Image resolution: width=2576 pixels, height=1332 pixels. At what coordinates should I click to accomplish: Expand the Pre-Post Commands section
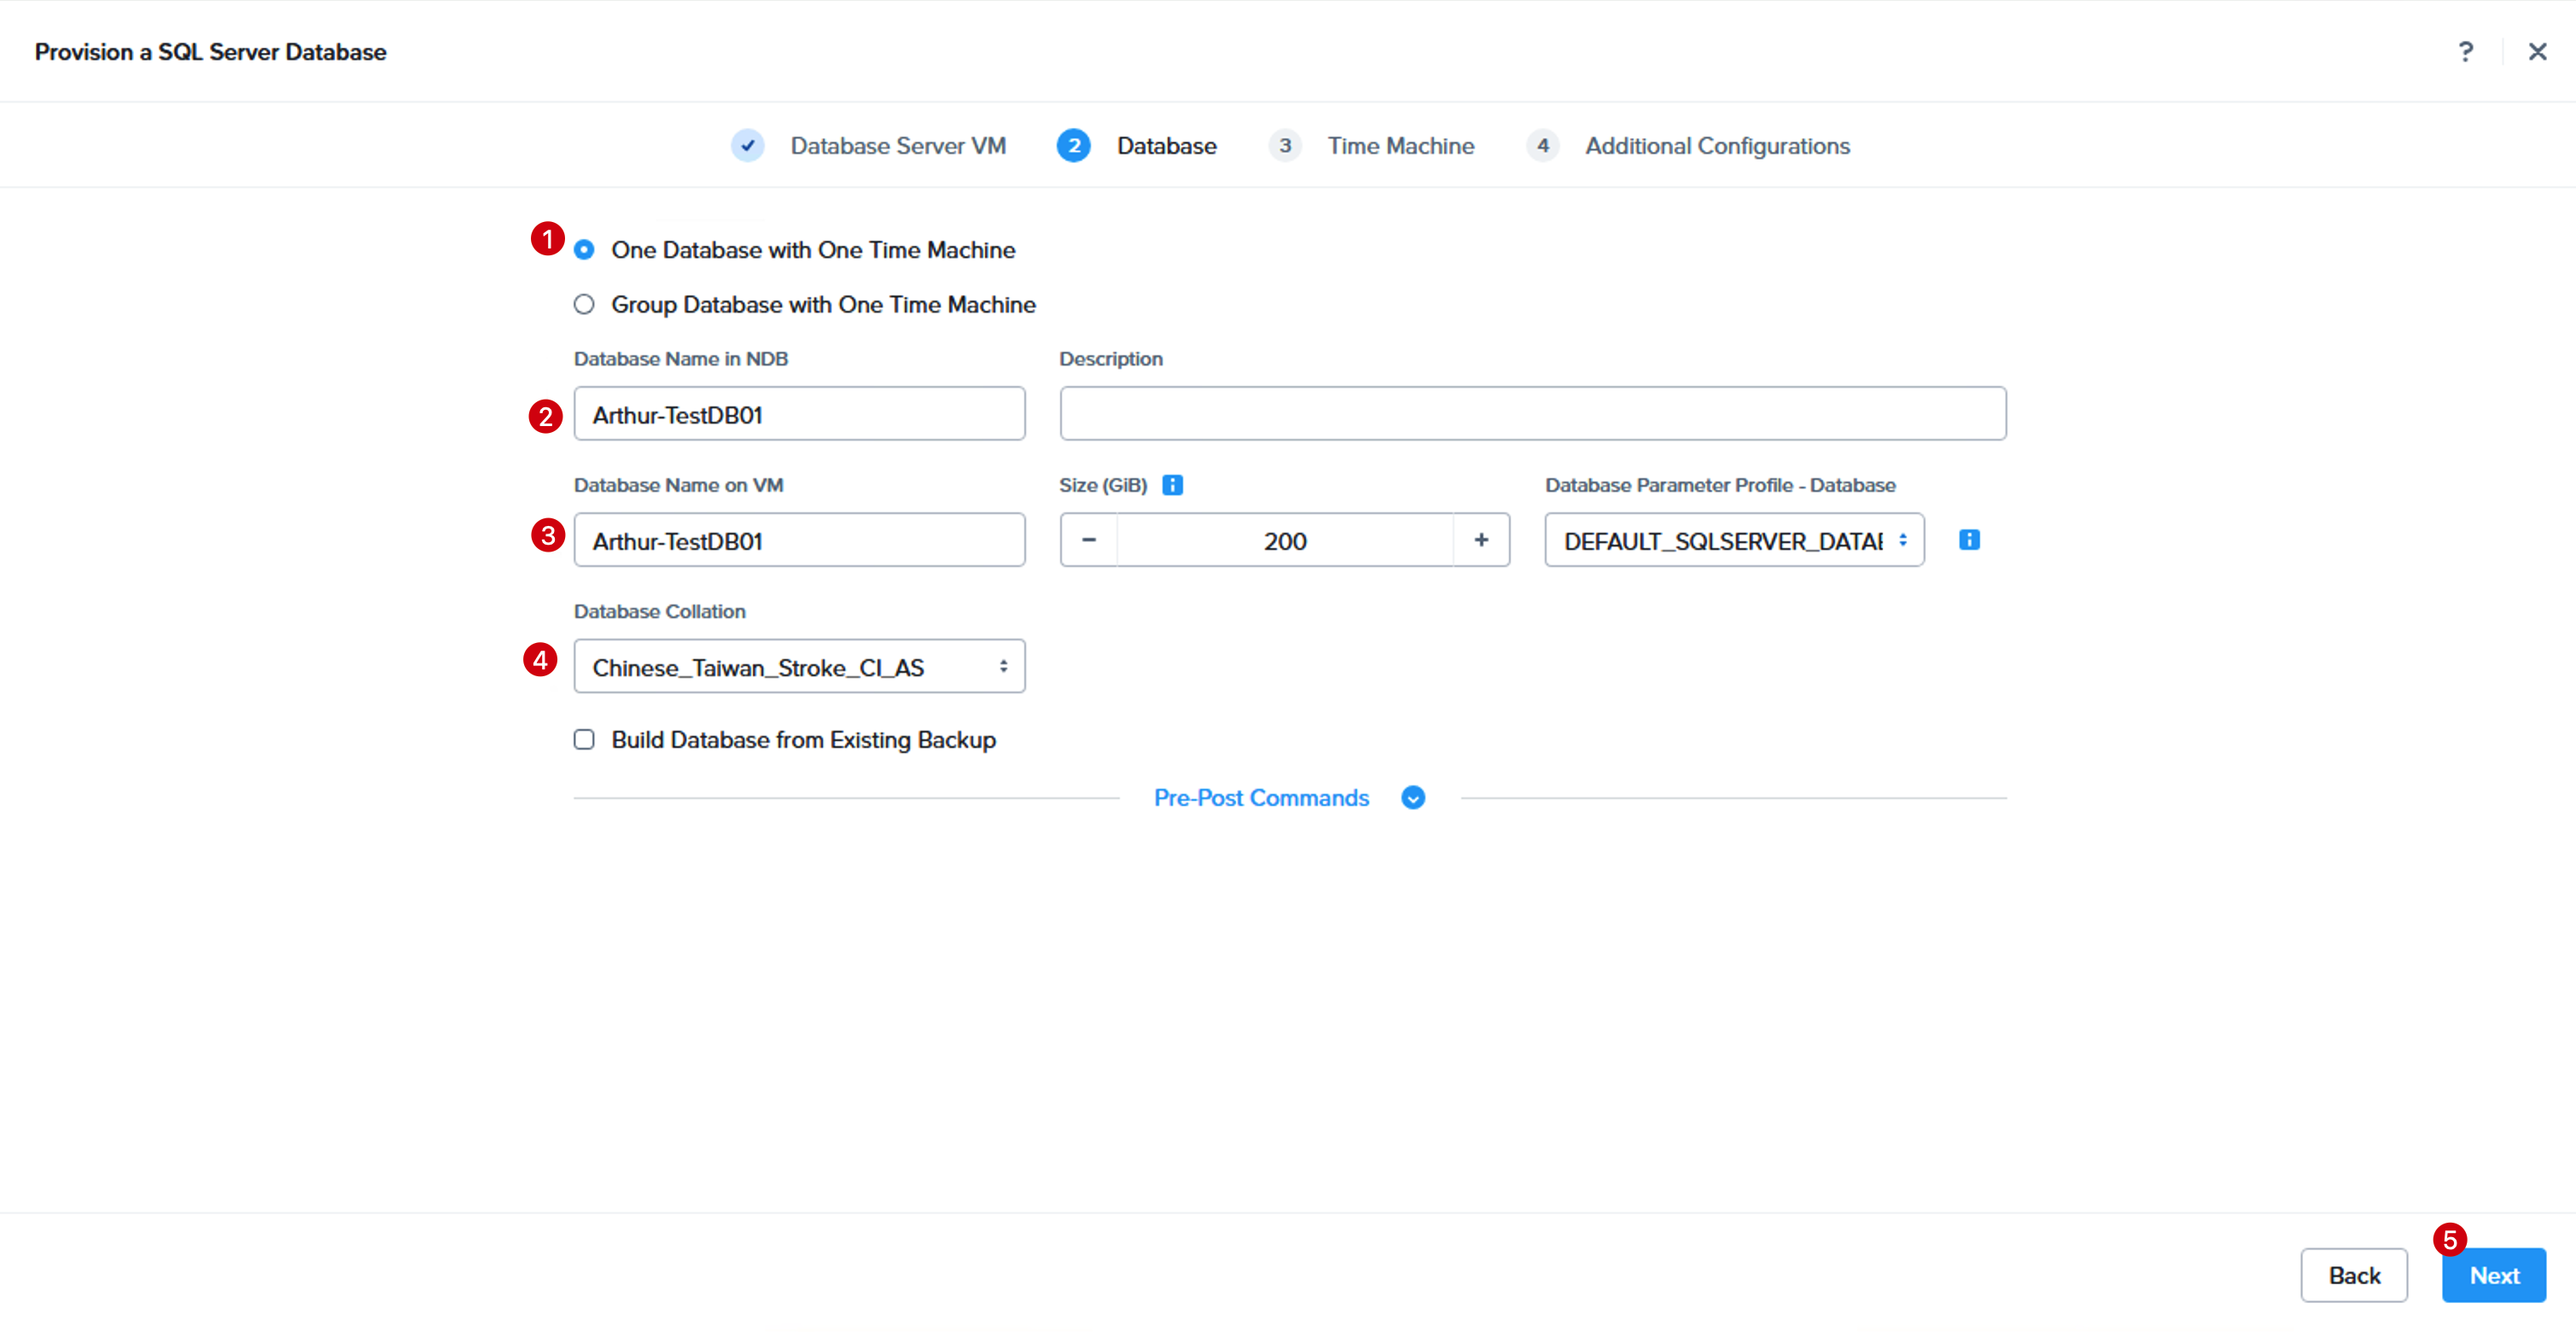[x=1261, y=798]
